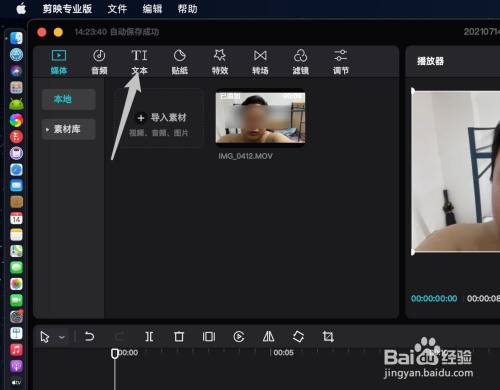
Task: Click the player preview video frame
Action: click(456, 171)
